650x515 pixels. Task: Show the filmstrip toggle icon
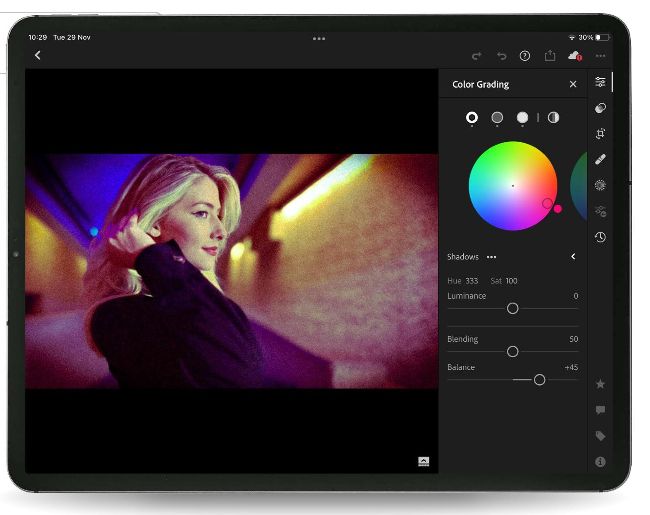(423, 461)
